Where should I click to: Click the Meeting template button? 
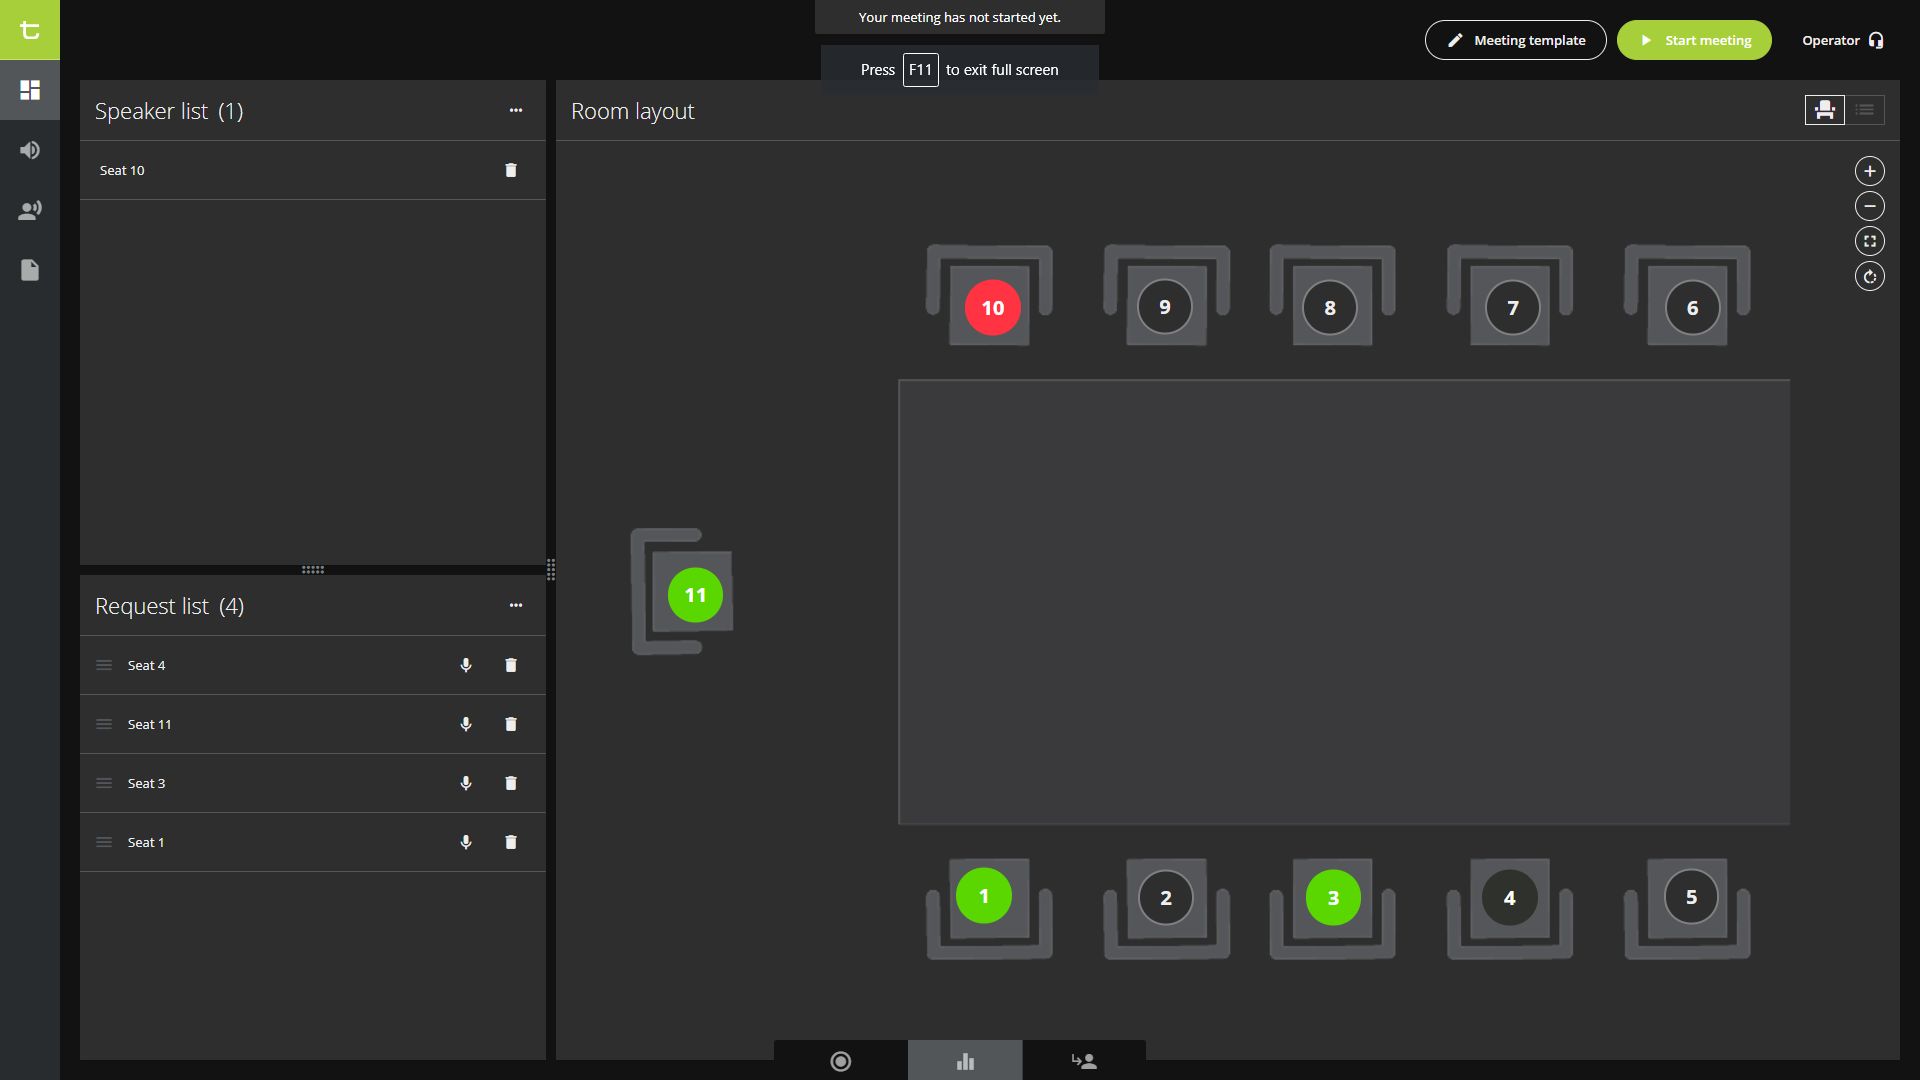pyautogui.click(x=1516, y=40)
